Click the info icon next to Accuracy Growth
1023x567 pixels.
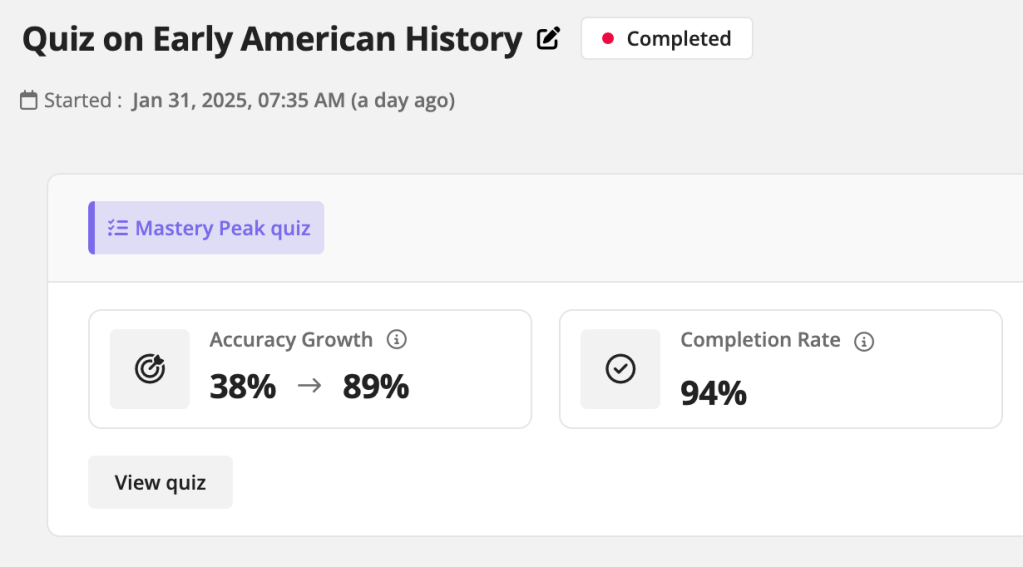tap(397, 340)
